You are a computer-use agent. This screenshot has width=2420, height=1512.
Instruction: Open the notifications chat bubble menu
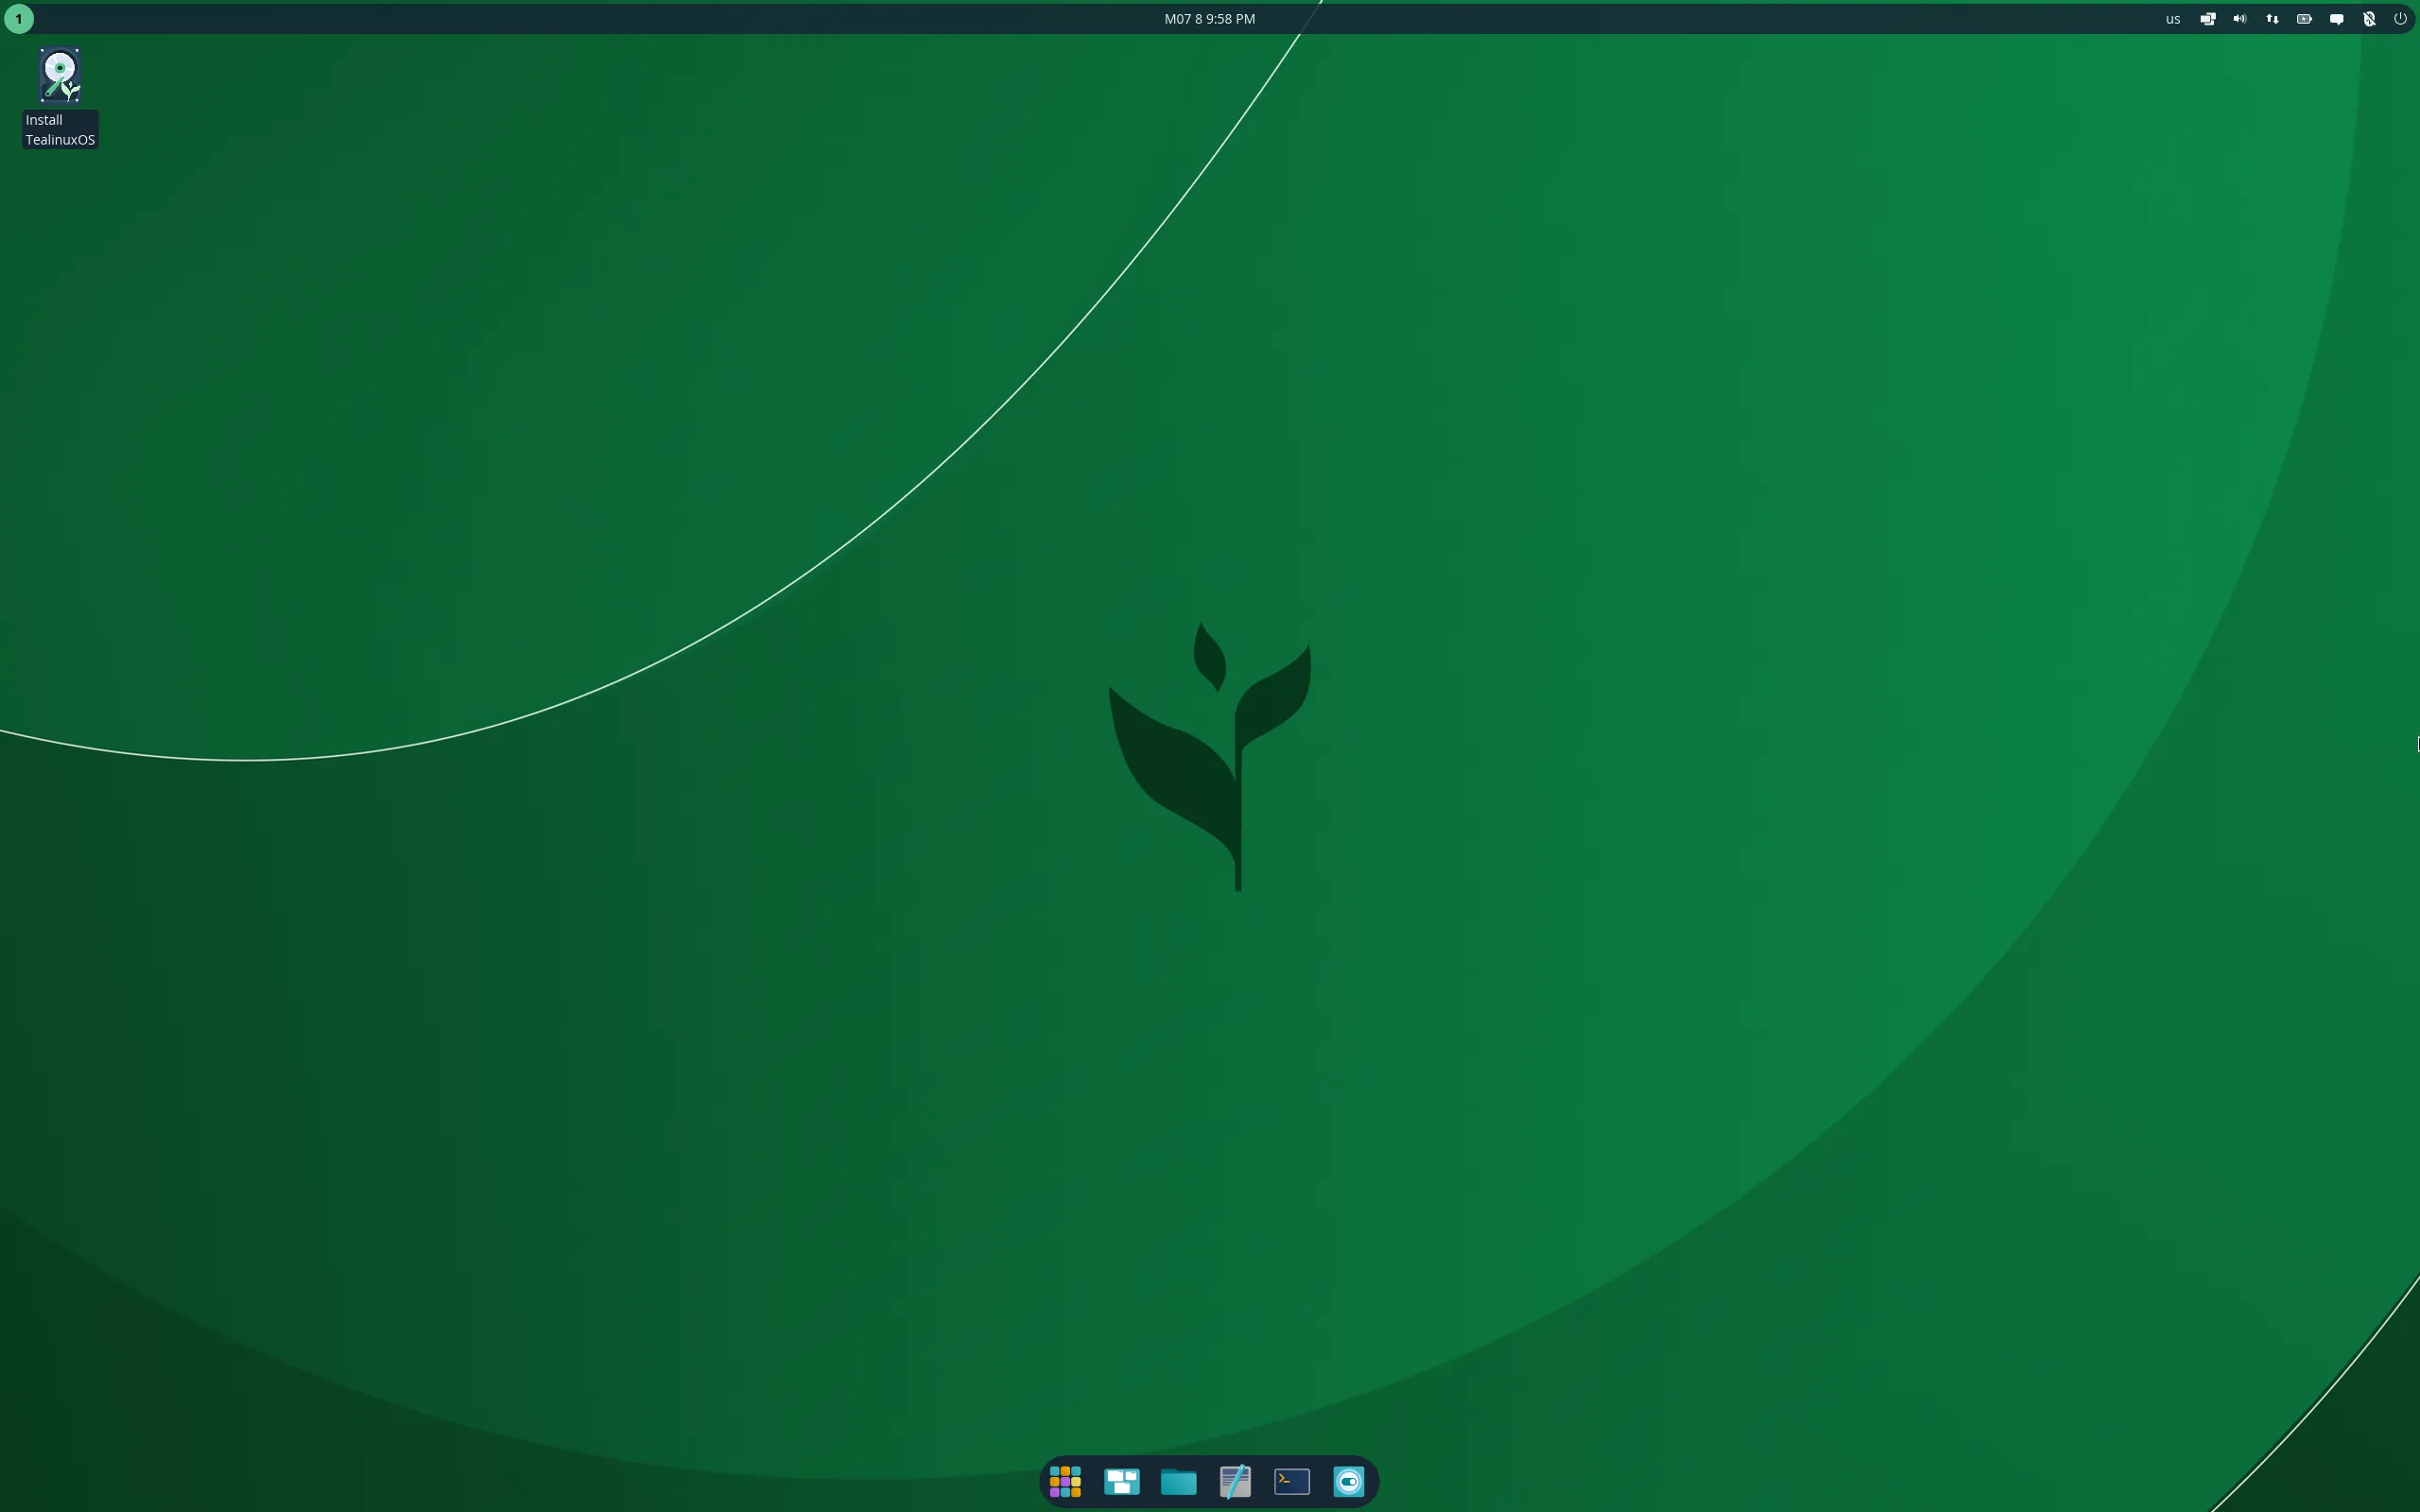(2337, 18)
